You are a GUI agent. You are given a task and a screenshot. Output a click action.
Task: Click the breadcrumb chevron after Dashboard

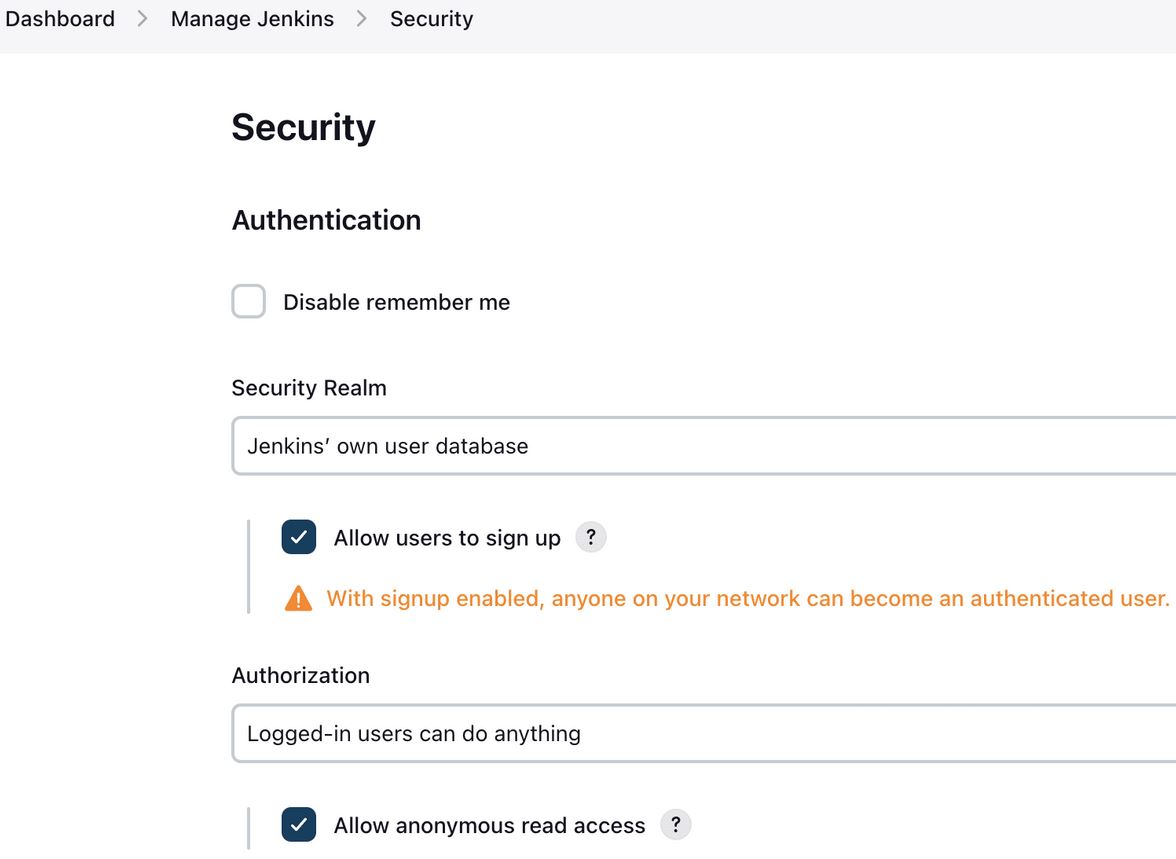pyautogui.click(x=143, y=19)
